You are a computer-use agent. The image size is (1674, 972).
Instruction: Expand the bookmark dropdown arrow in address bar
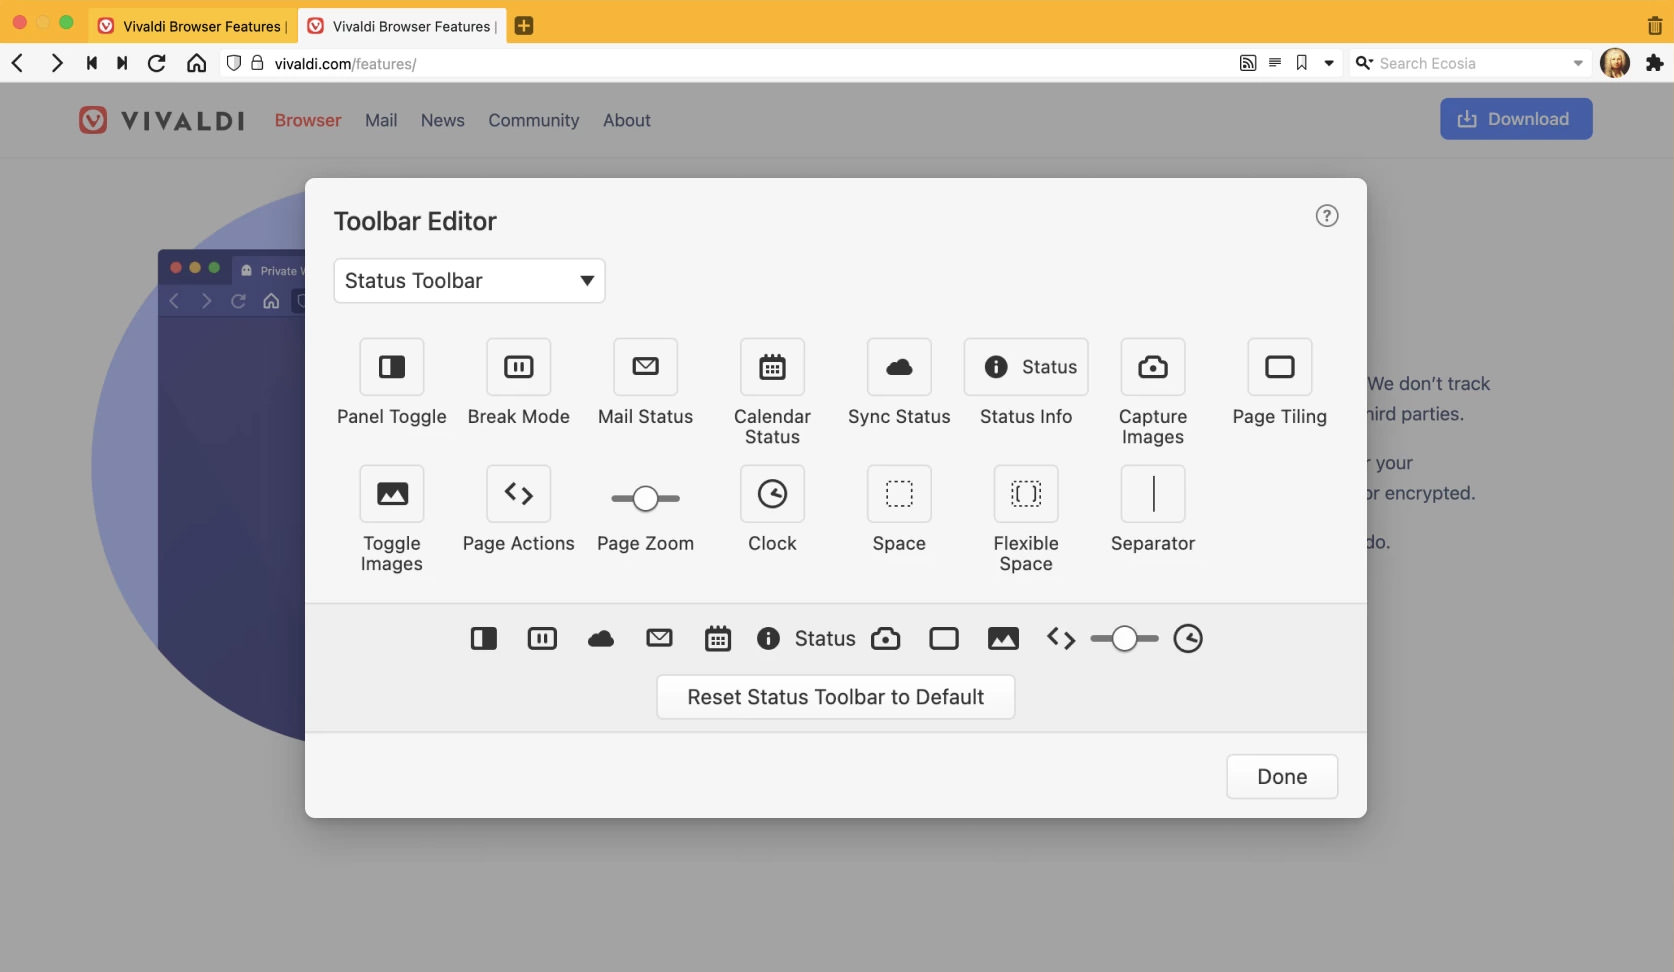1329,63
